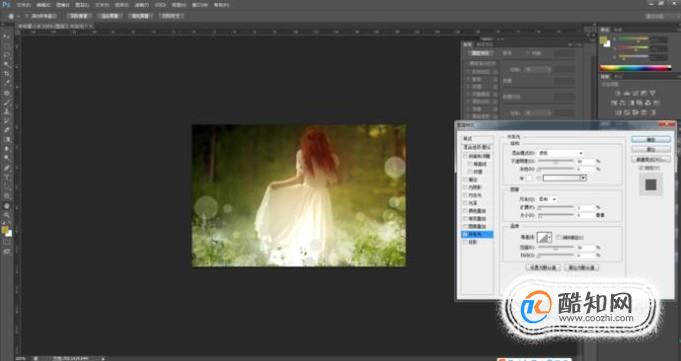Select the Pen tool
Screen dimensions: 681x361
pos(7,168)
